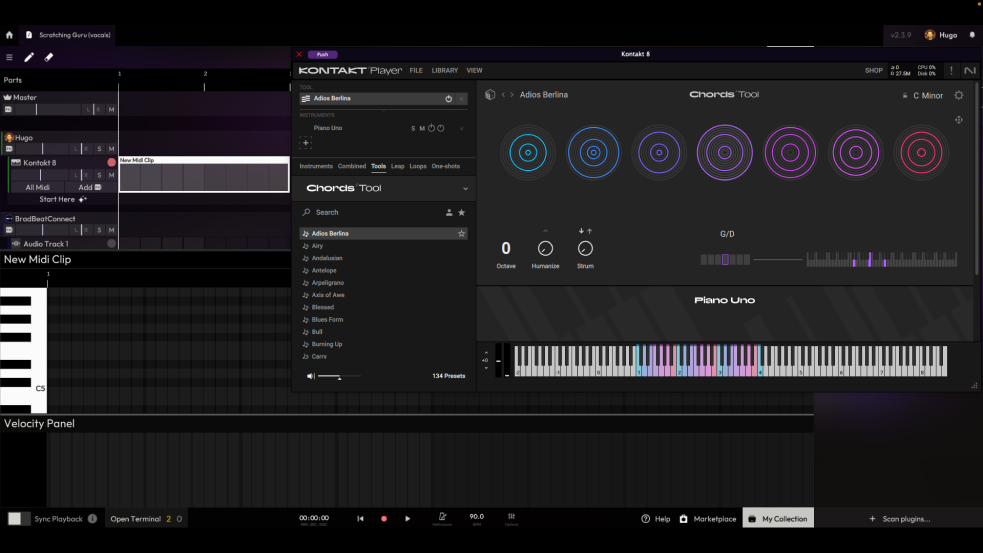This screenshot has width=983, height=553.
Task: Open the All Midi input selector
Action: [38, 187]
